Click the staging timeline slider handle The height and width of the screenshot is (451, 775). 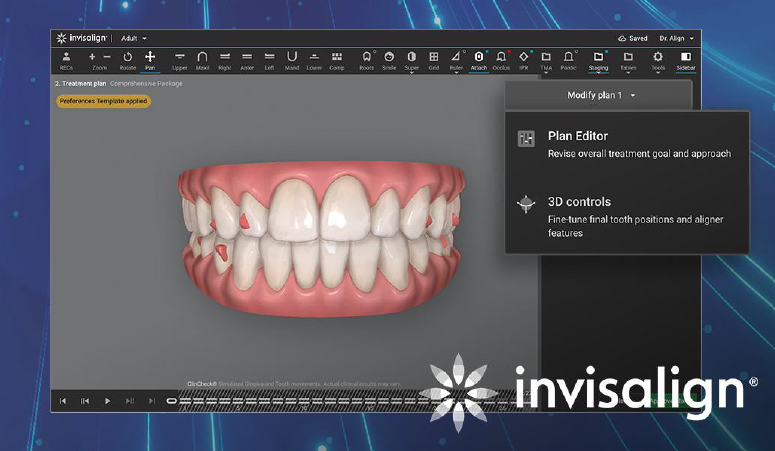(x=172, y=401)
